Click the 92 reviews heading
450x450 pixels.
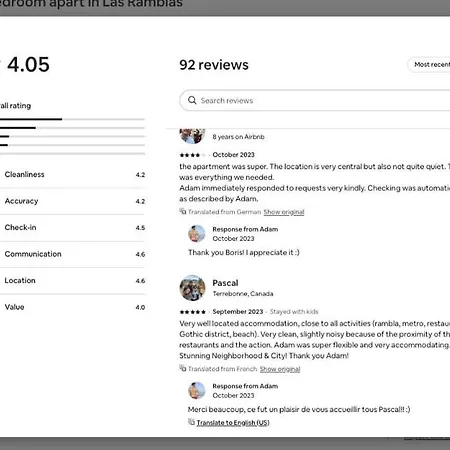pyautogui.click(x=214, y=65)
